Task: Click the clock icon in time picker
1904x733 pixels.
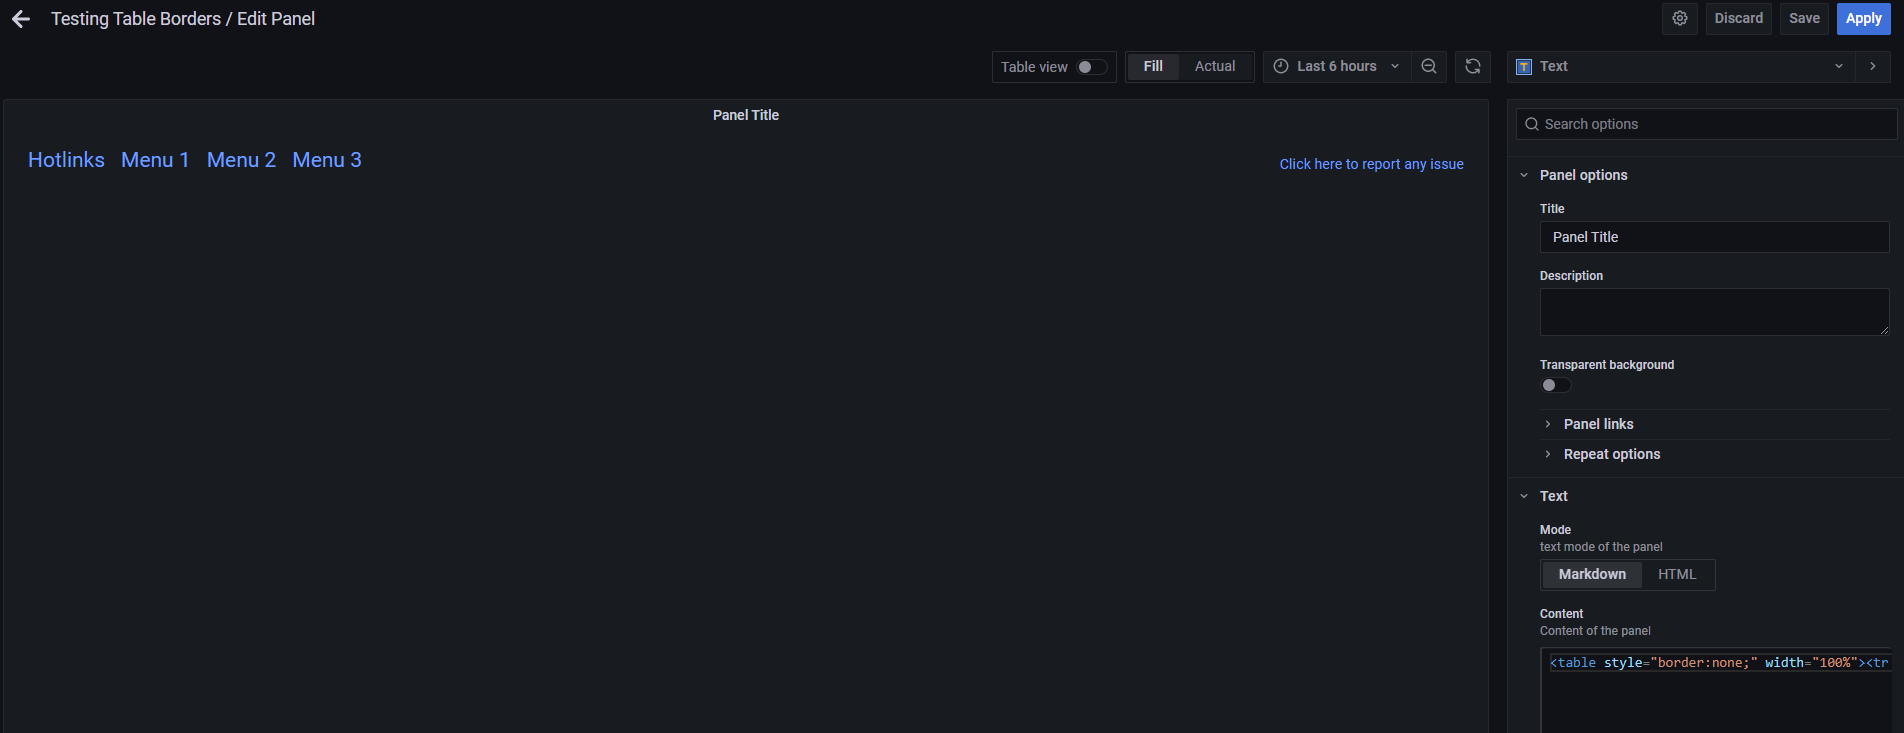Action: (1281, 66)
